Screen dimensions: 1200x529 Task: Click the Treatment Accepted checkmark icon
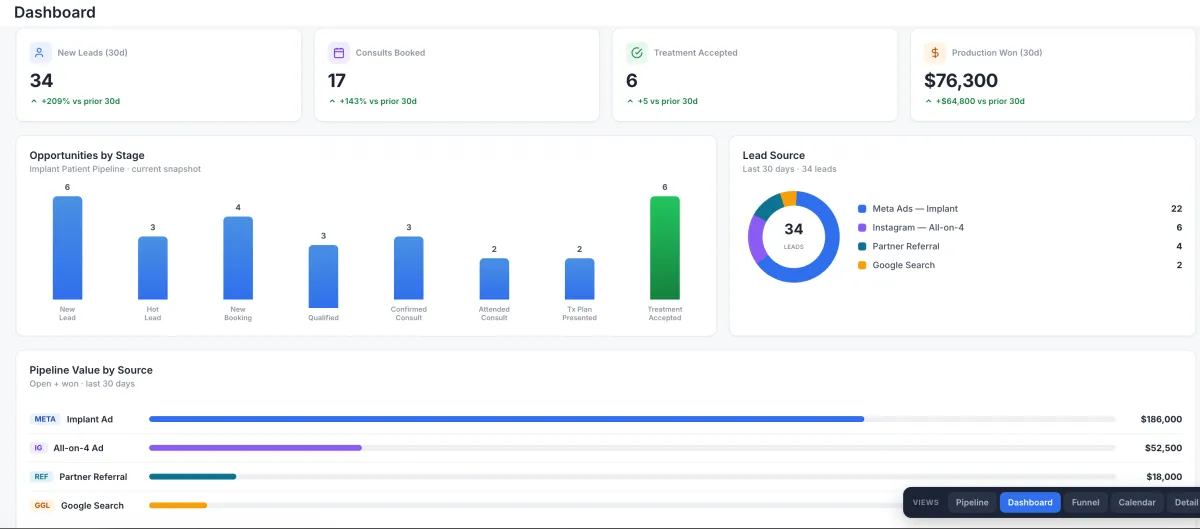click(636, 52)
